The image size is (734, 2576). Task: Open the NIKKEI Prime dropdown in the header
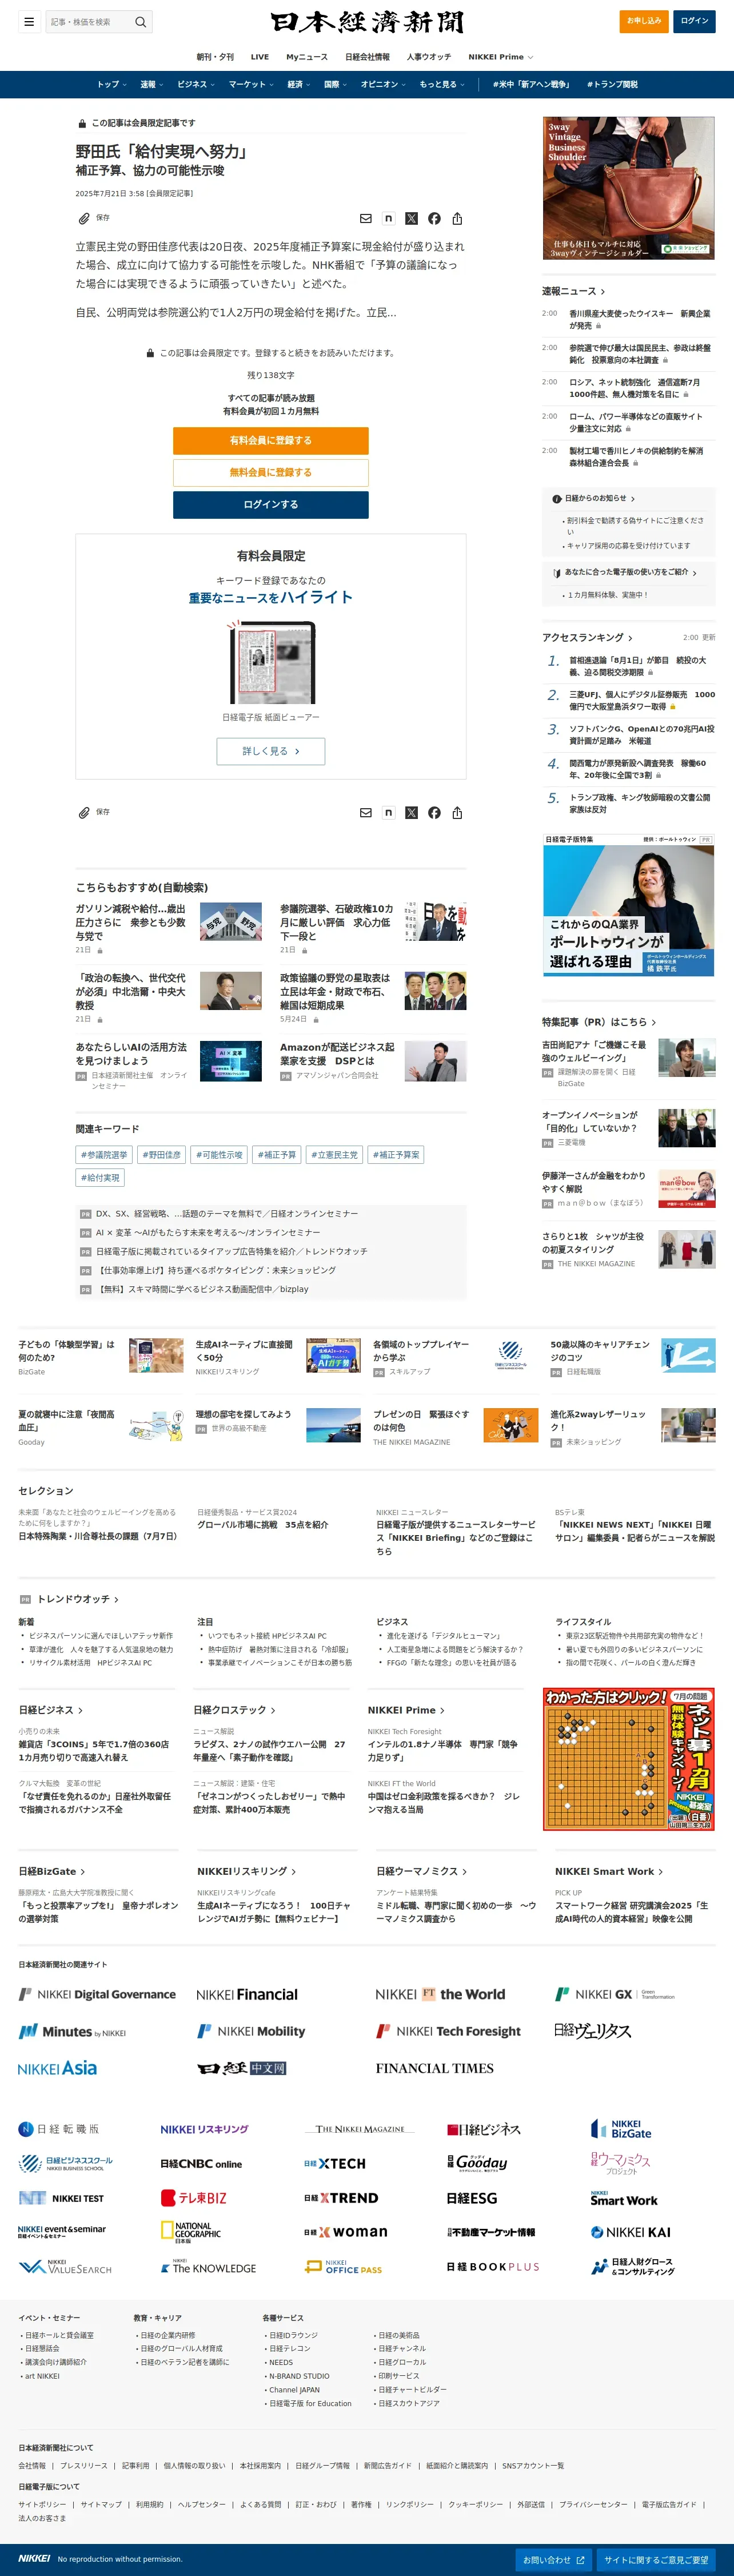(x=500, y=57)
